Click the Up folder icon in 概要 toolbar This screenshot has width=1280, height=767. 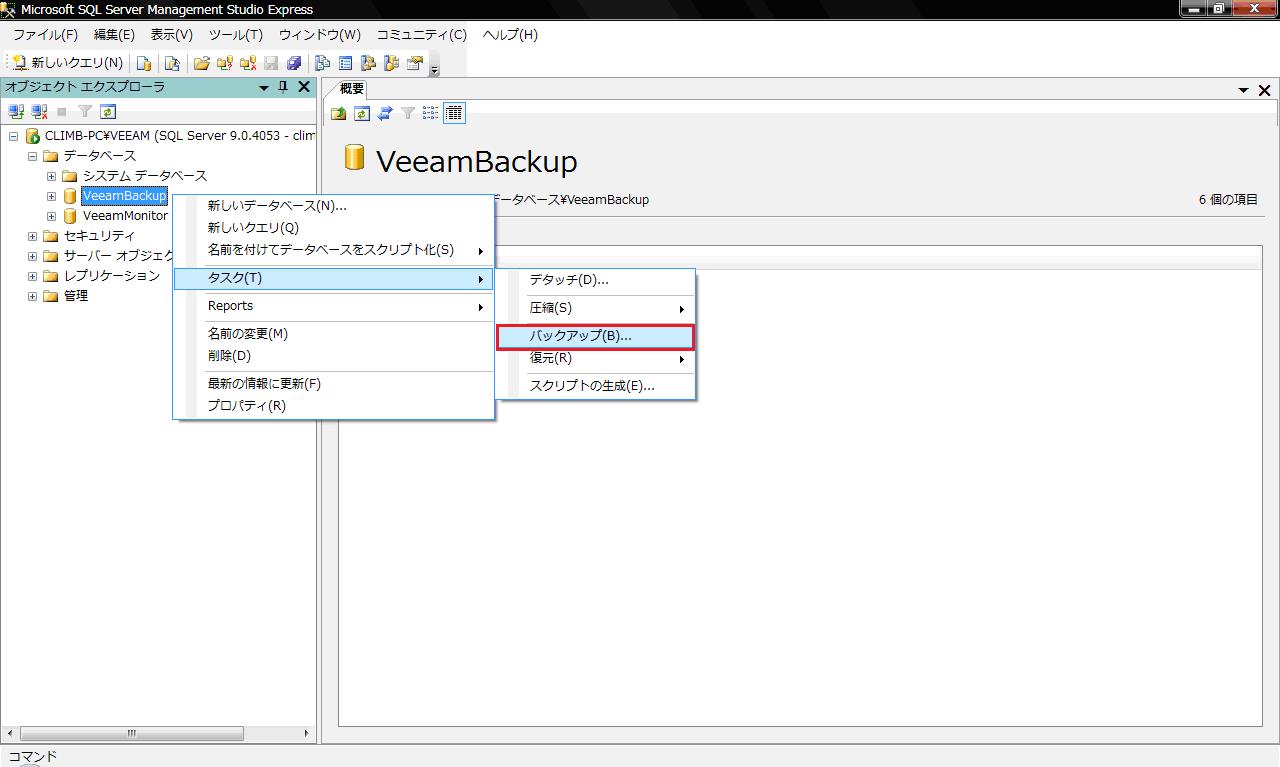339,113
